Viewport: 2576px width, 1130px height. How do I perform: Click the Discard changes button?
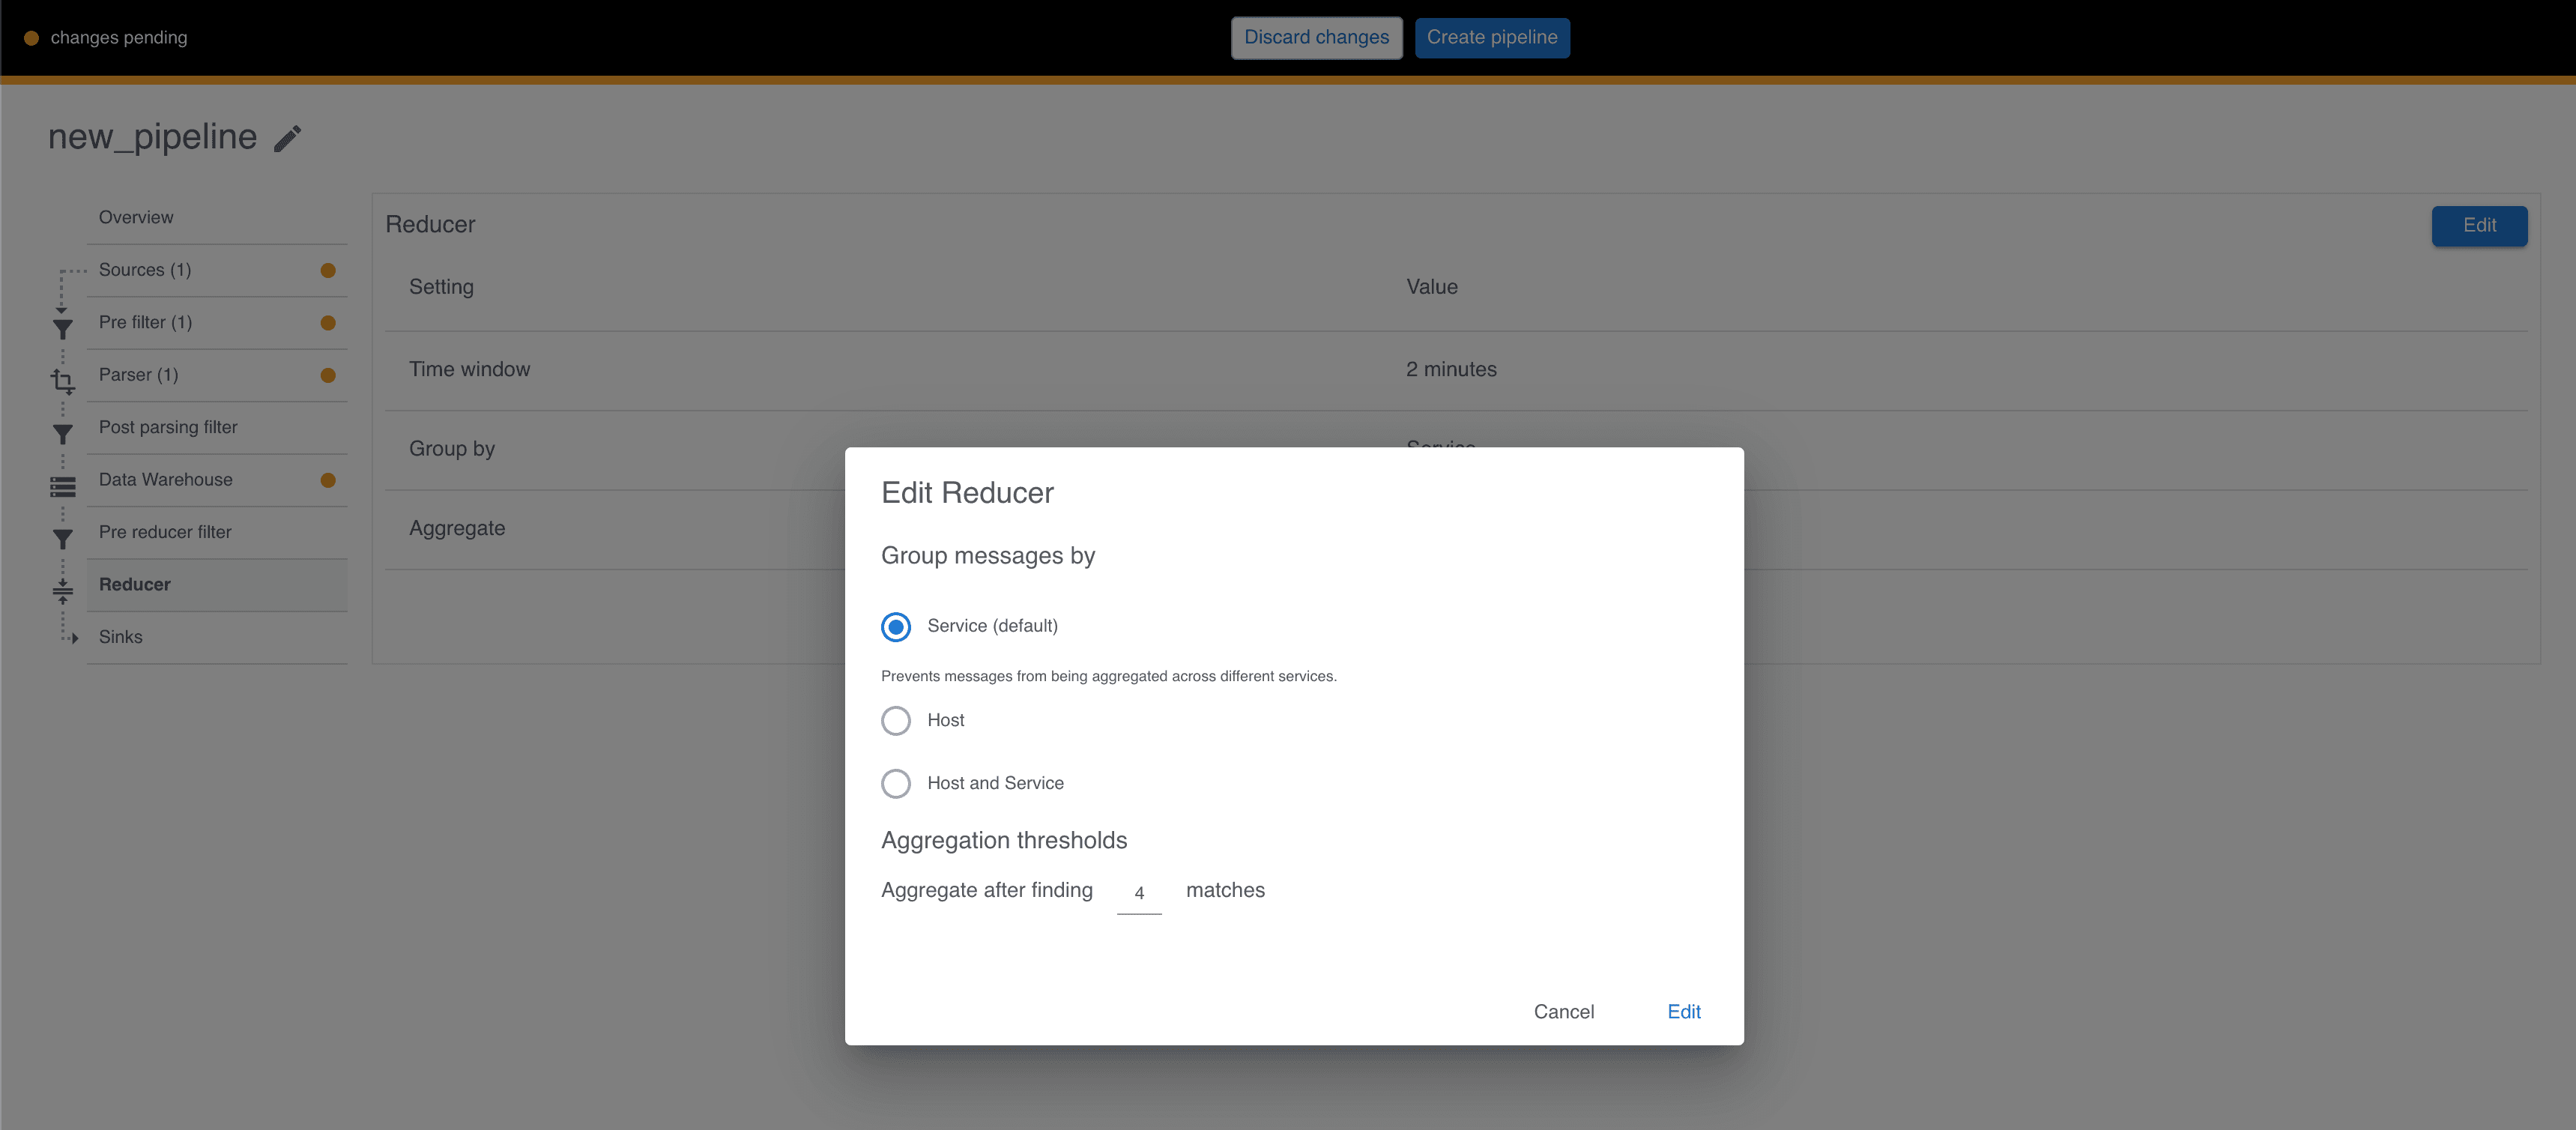(1316, 36)
